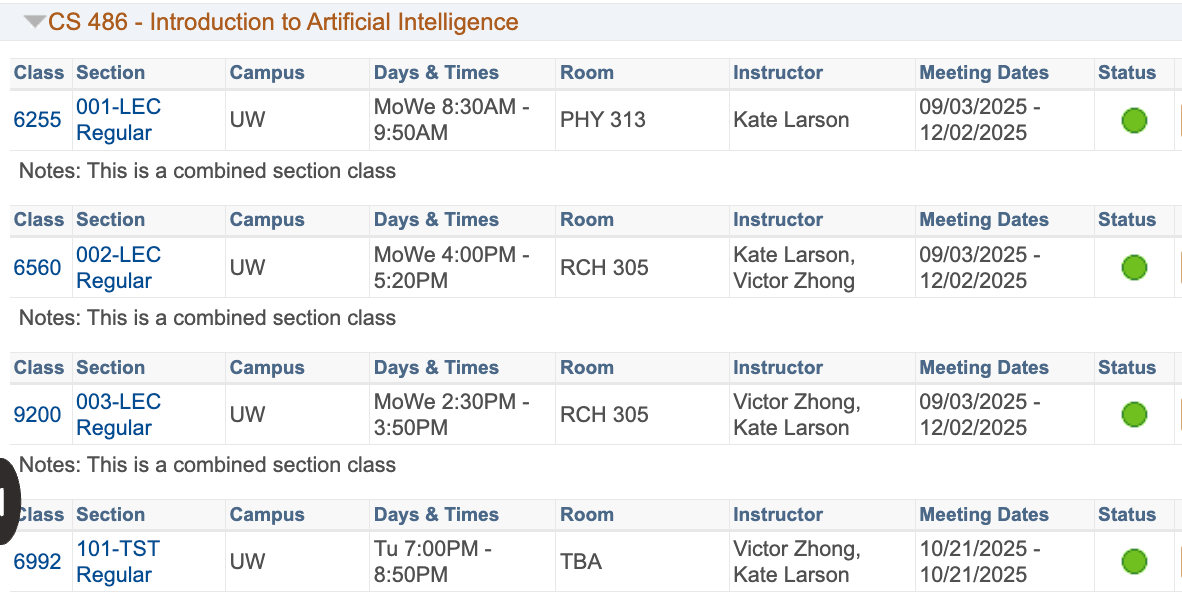Click green open status icon for class 6255
The width and height of the screenshot is (1182, 604).
point(1134,120)
